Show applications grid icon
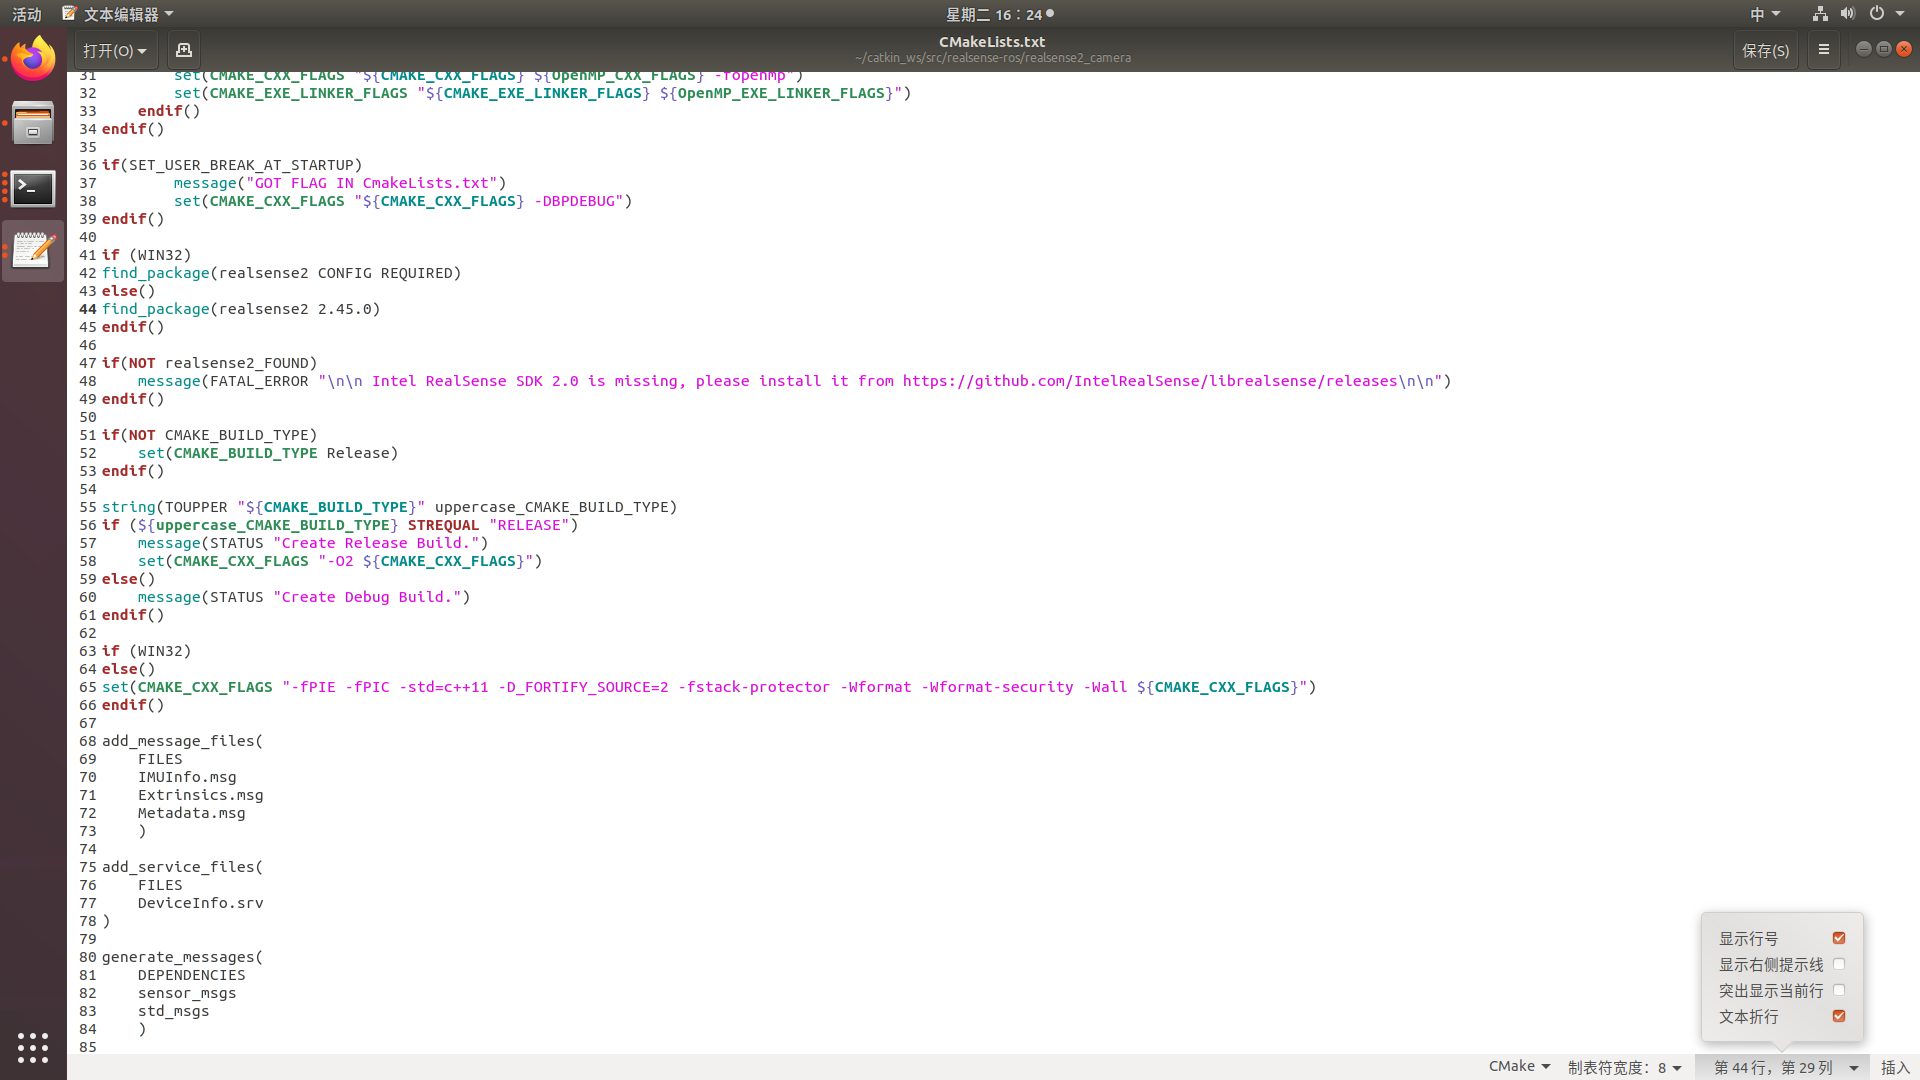 click(33, 1047)
